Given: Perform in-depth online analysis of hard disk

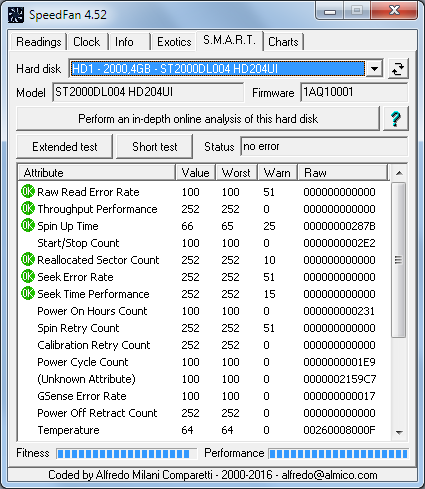Looking at the screenshot, I should click(198, 119).
